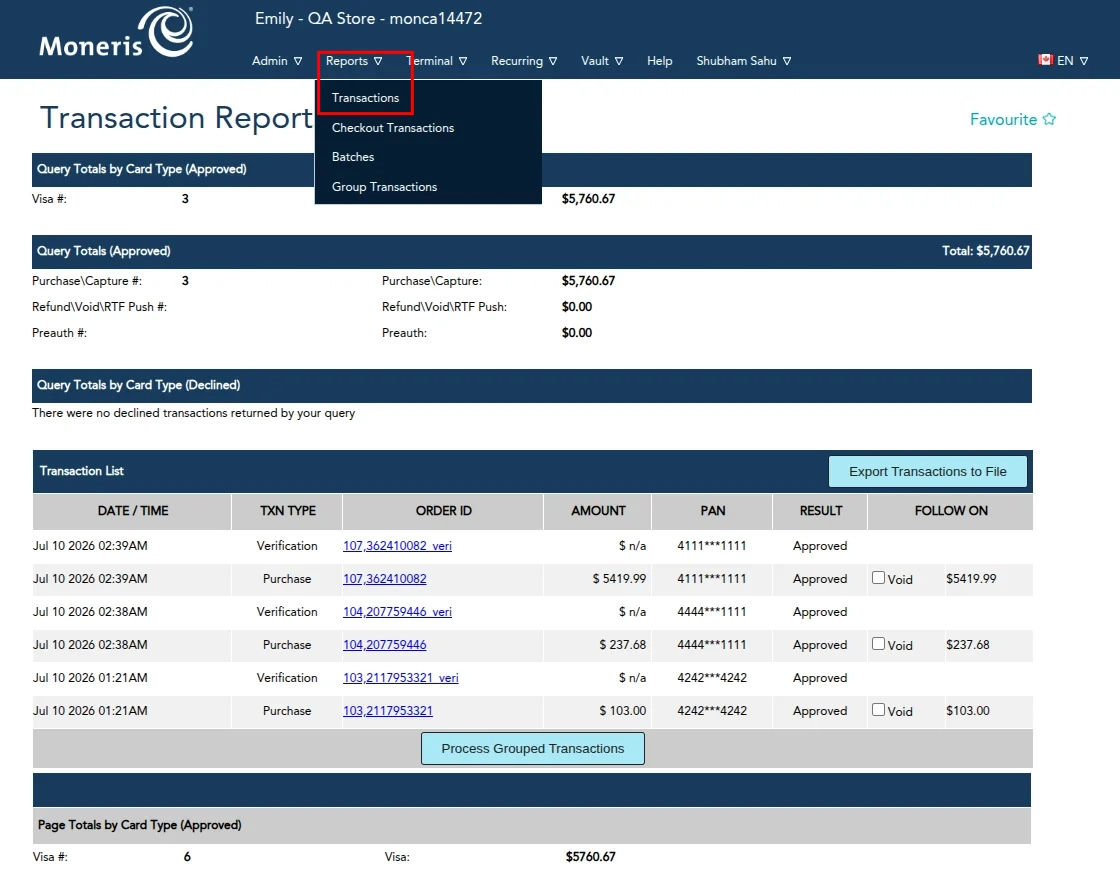Click the RESULT column header
This screenshot has width=1120, height=880.
(x=820, y=511)
